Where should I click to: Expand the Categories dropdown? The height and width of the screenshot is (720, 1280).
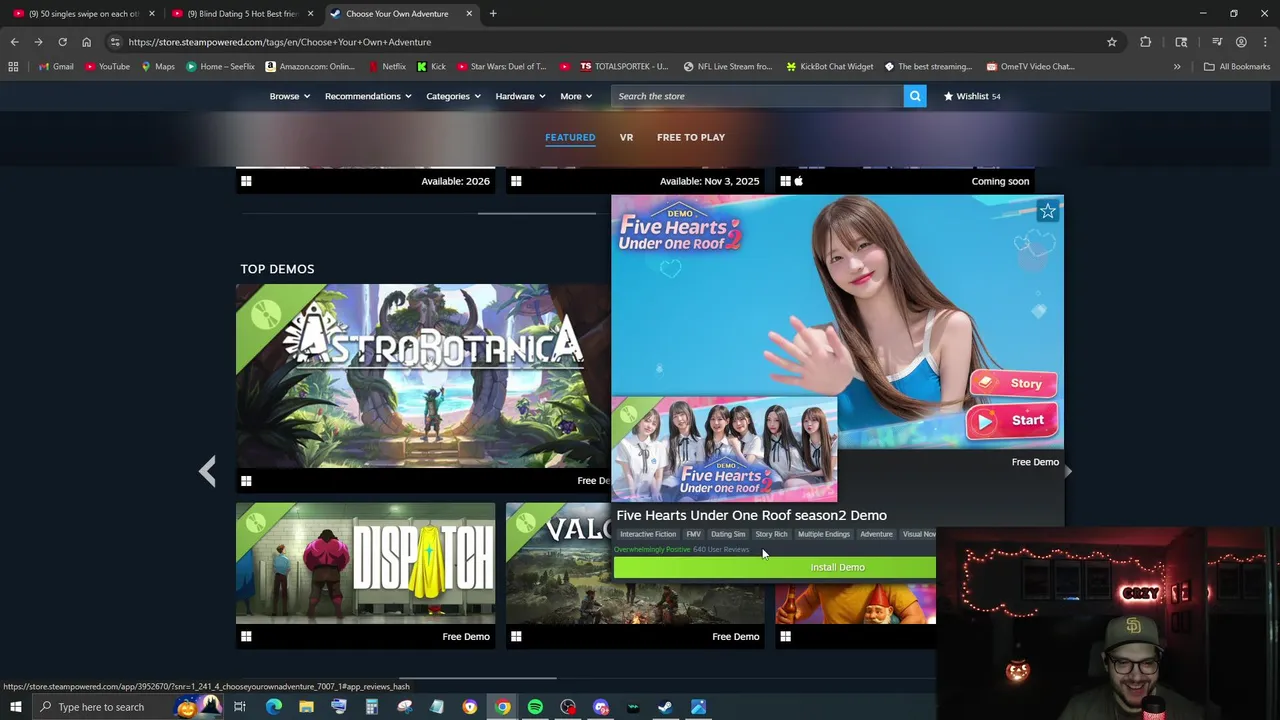(x=454, y=96)
